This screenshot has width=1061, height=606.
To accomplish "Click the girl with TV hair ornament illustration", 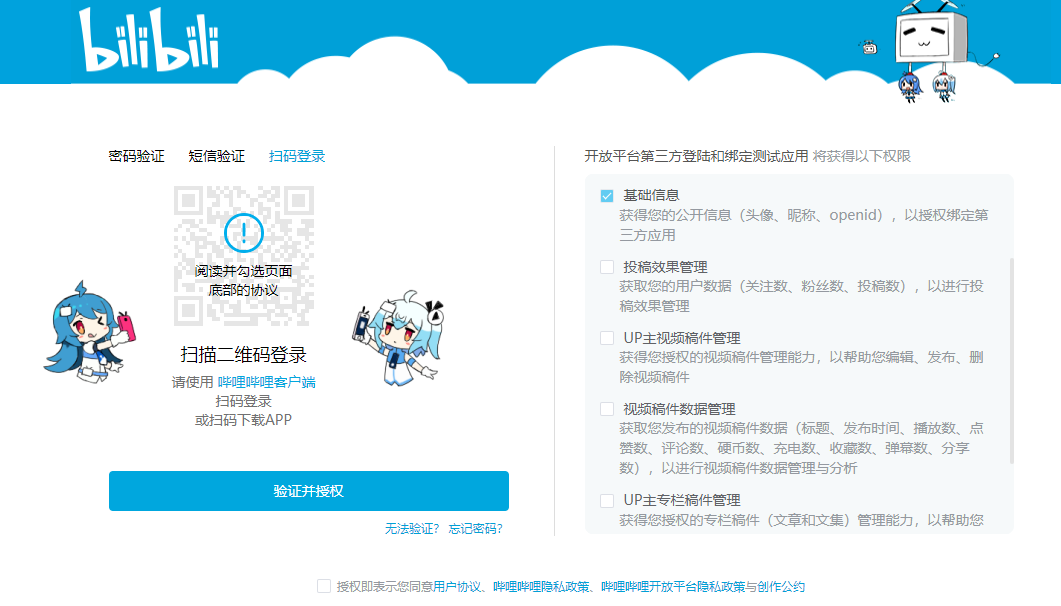I will tap(399, 337).
